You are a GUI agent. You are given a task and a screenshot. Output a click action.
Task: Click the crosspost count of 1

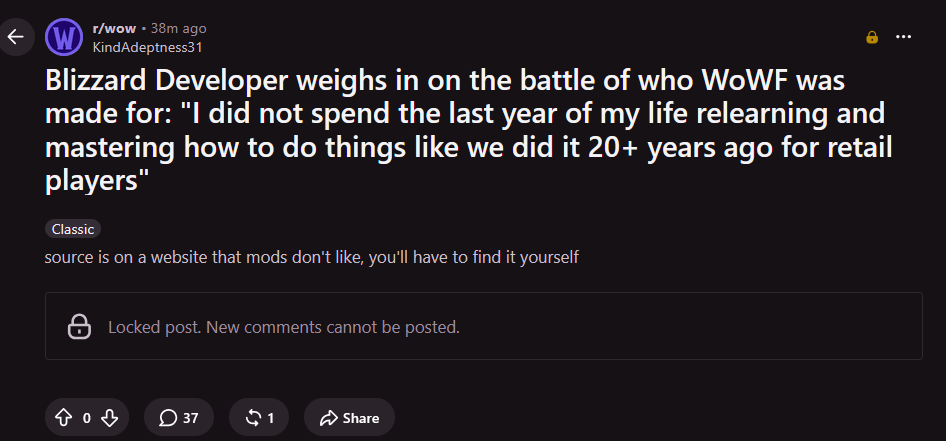pos(271,418)
